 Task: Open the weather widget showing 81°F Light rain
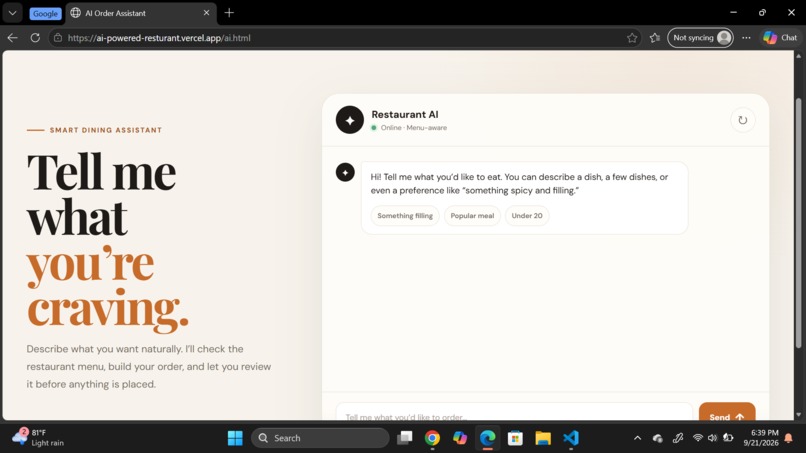point(39,438)
